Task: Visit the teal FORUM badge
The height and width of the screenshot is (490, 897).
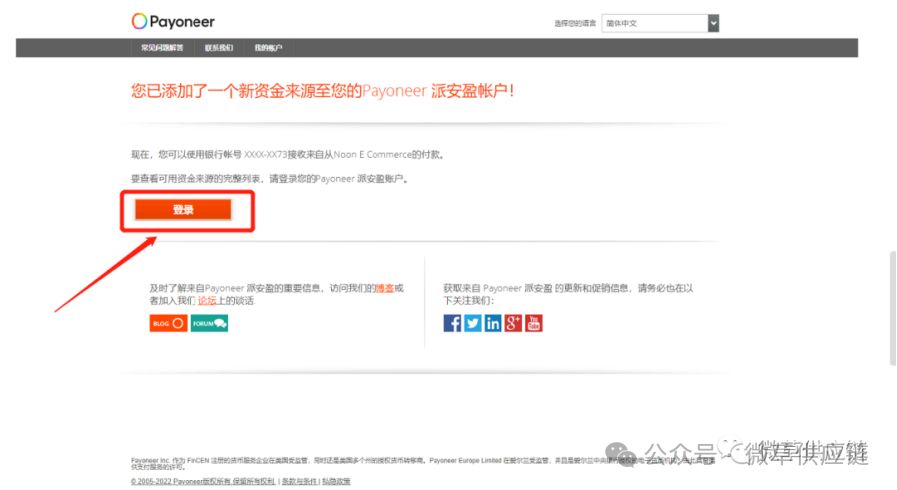Action: pyautogui.click(x=209, y=323)
